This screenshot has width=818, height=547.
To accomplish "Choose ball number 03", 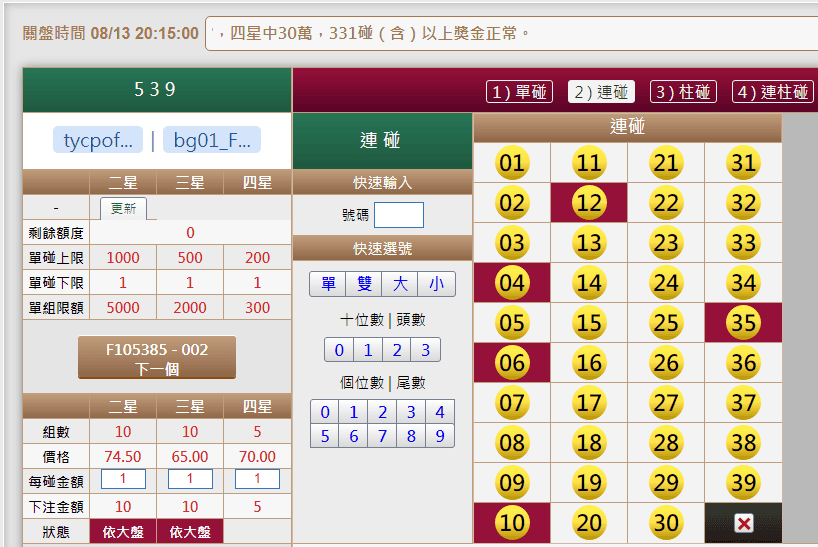I will pos(512,243).
